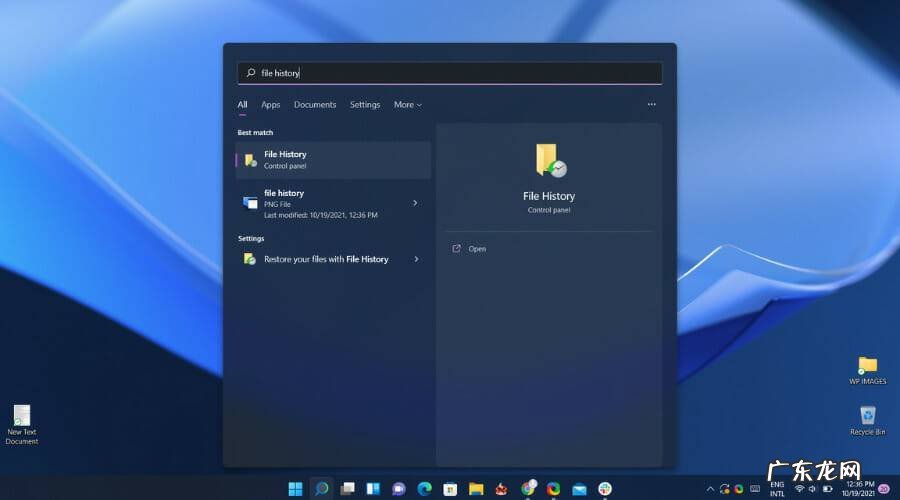The width and height of the screenshot is (900, 500).
Task: Click the File History title in preview pane
Action: tap(549, 196)
